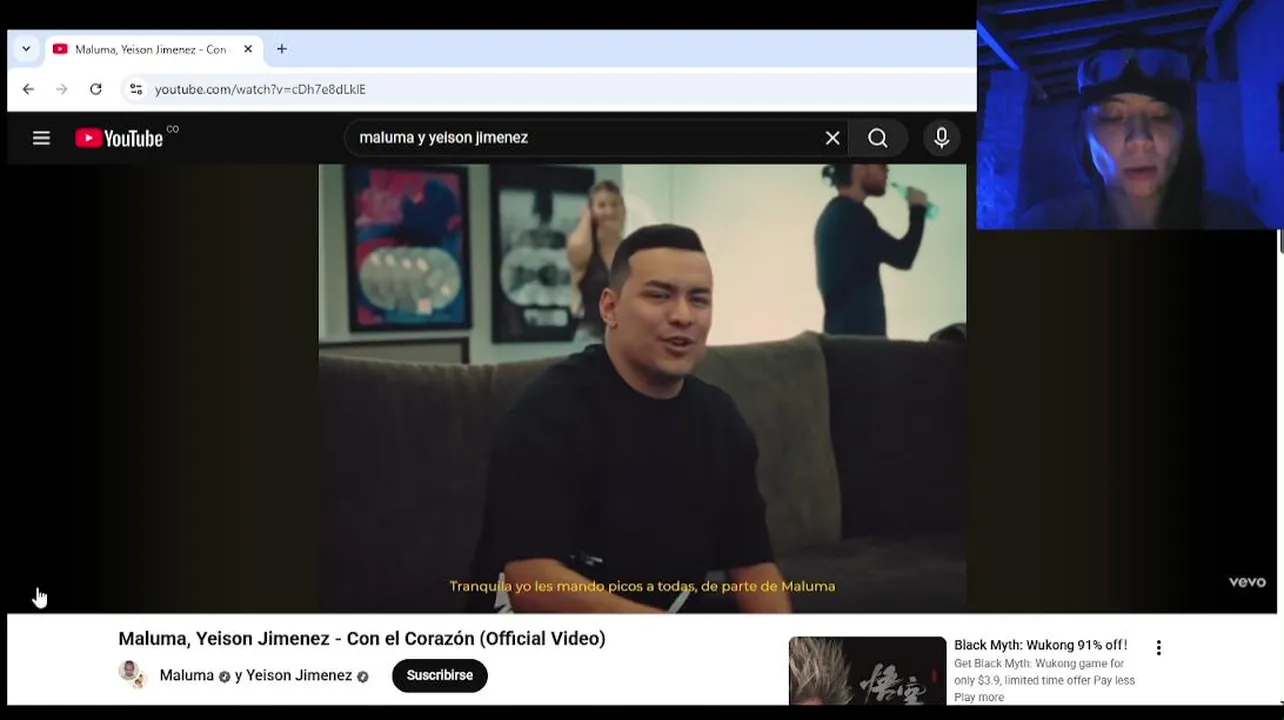Viewport: 1284px width, 720px height.
Task: Reload the page with the refresh icon
Action: [x=96, y=89]
